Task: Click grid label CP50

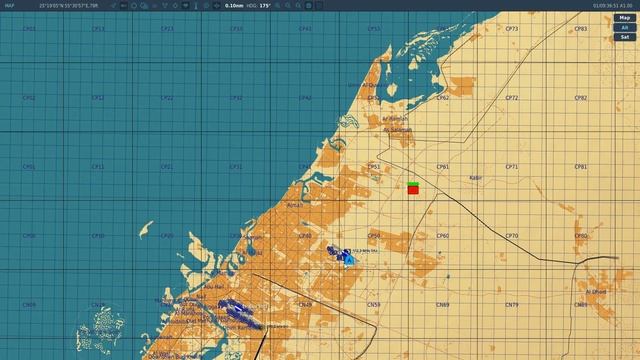Action: coord(373,236)
